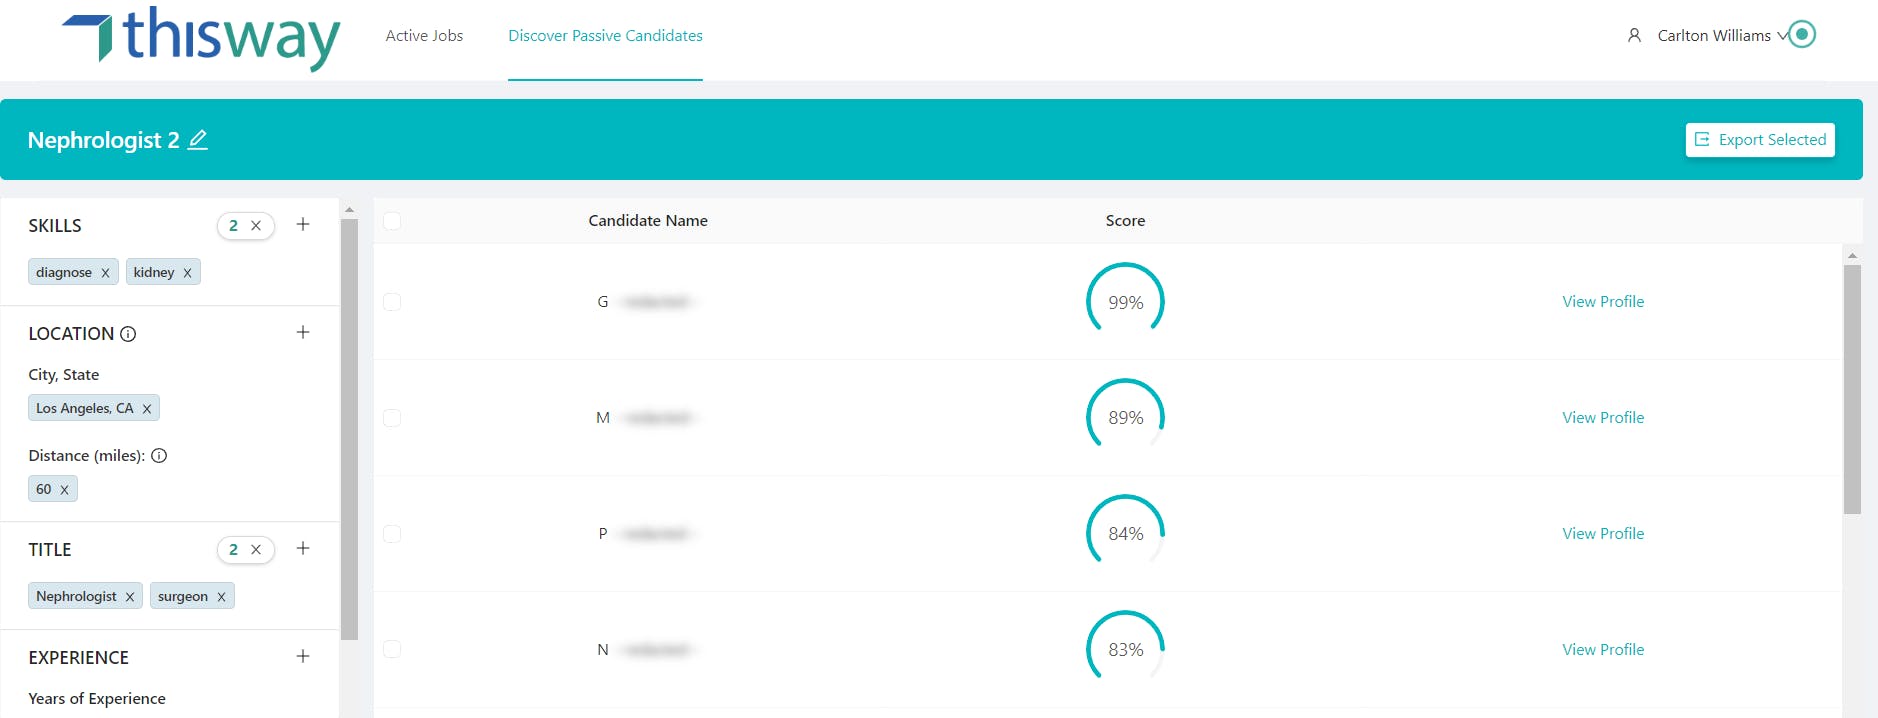Click the Export Selected button
Viewport: 1878px width, 718px height.
tap(1760, 140)
